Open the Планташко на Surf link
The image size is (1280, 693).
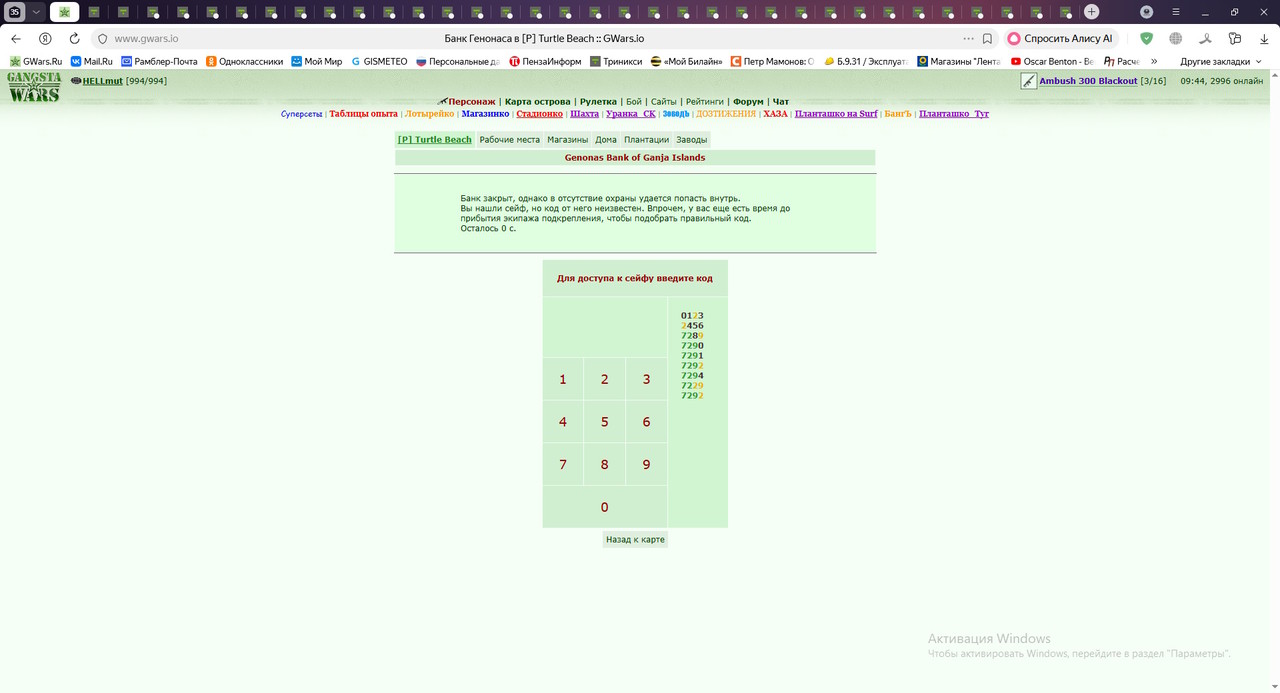click(836, 114)
